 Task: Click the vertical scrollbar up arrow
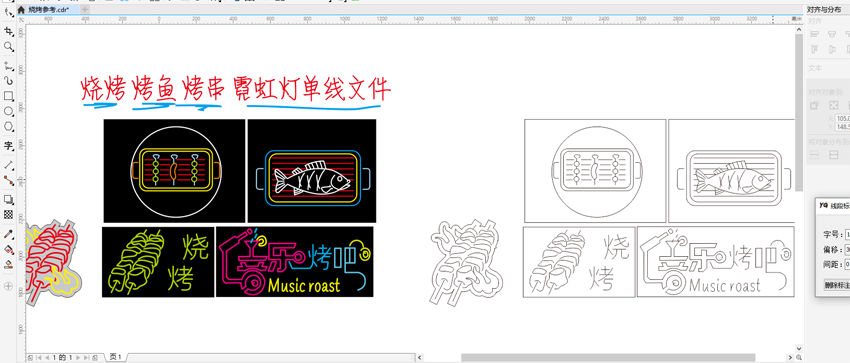pos(799,29)
